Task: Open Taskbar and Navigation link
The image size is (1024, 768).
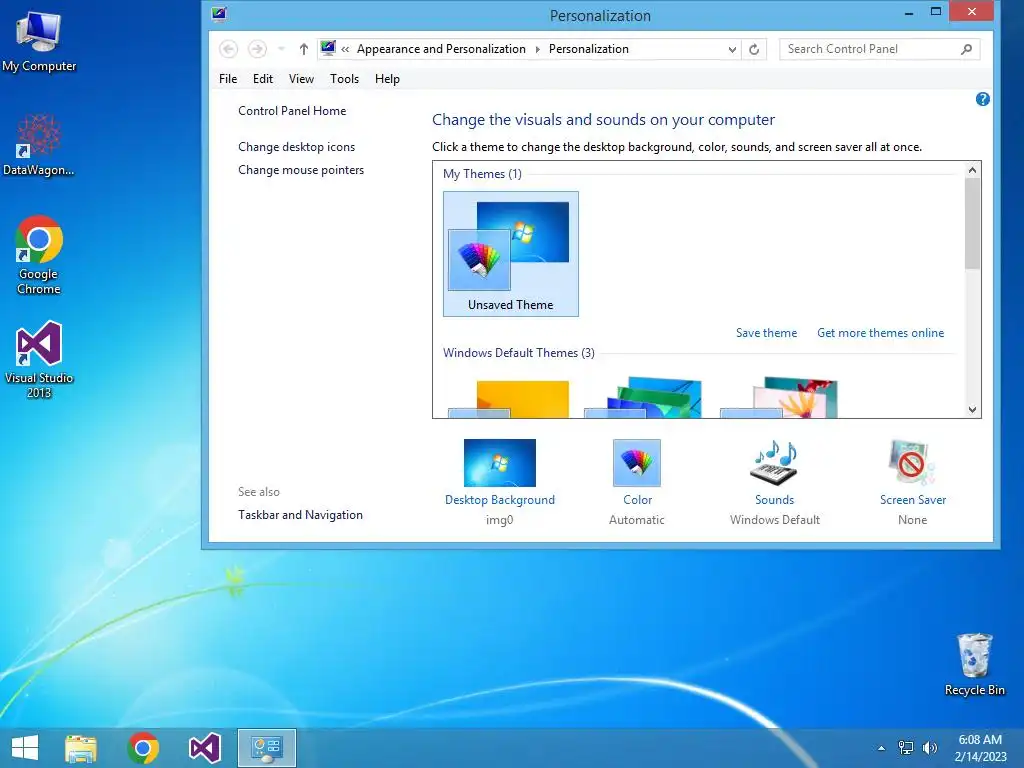Action: tap(300, 515)
